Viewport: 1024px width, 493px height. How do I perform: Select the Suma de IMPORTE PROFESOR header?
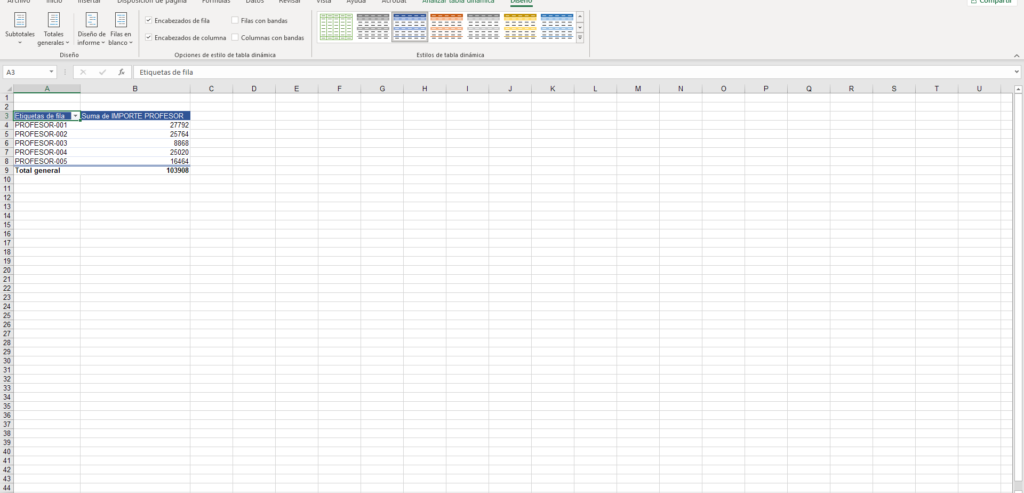click(x=135, y=116)
